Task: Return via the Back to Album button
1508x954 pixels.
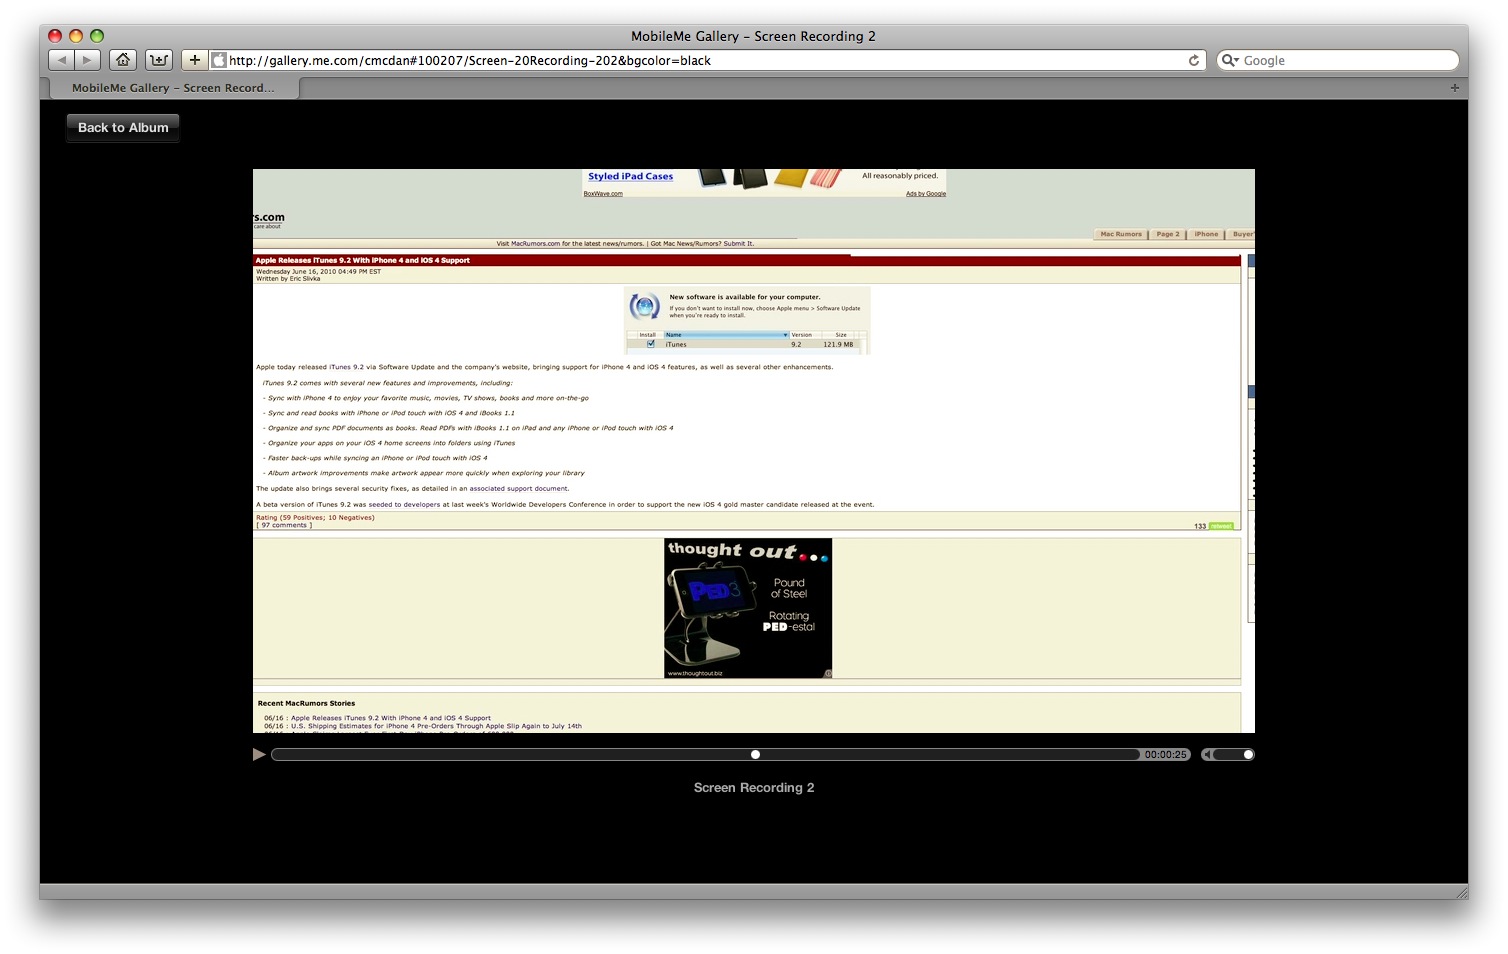Action: click(123, 127)
